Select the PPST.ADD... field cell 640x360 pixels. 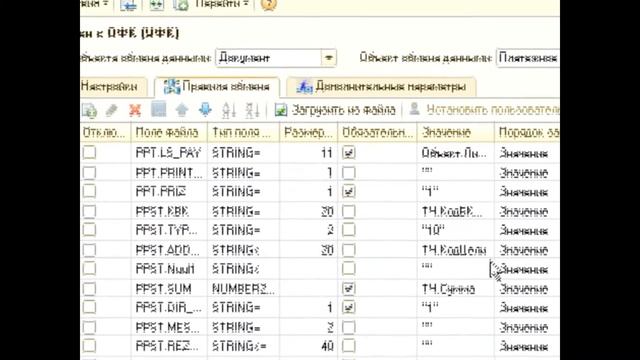tap(169, 250)
